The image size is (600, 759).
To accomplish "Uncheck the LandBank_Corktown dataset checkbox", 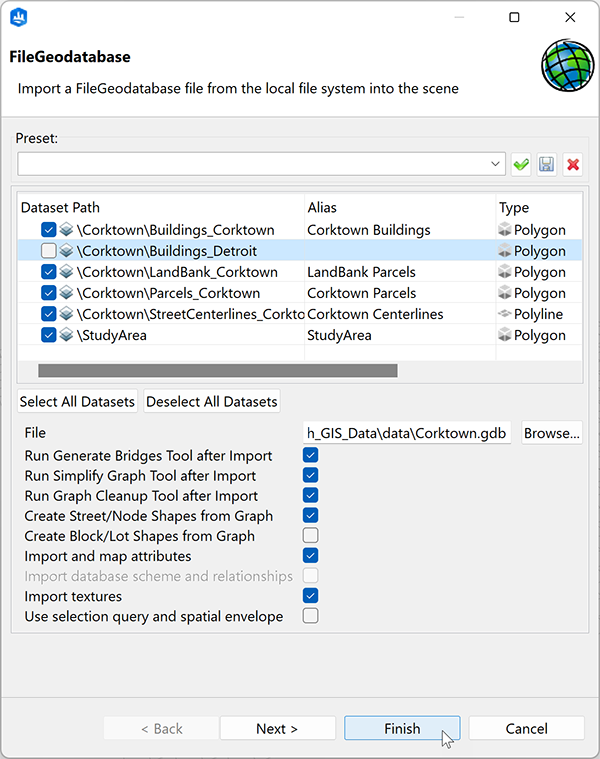I will tap(48, 272).
